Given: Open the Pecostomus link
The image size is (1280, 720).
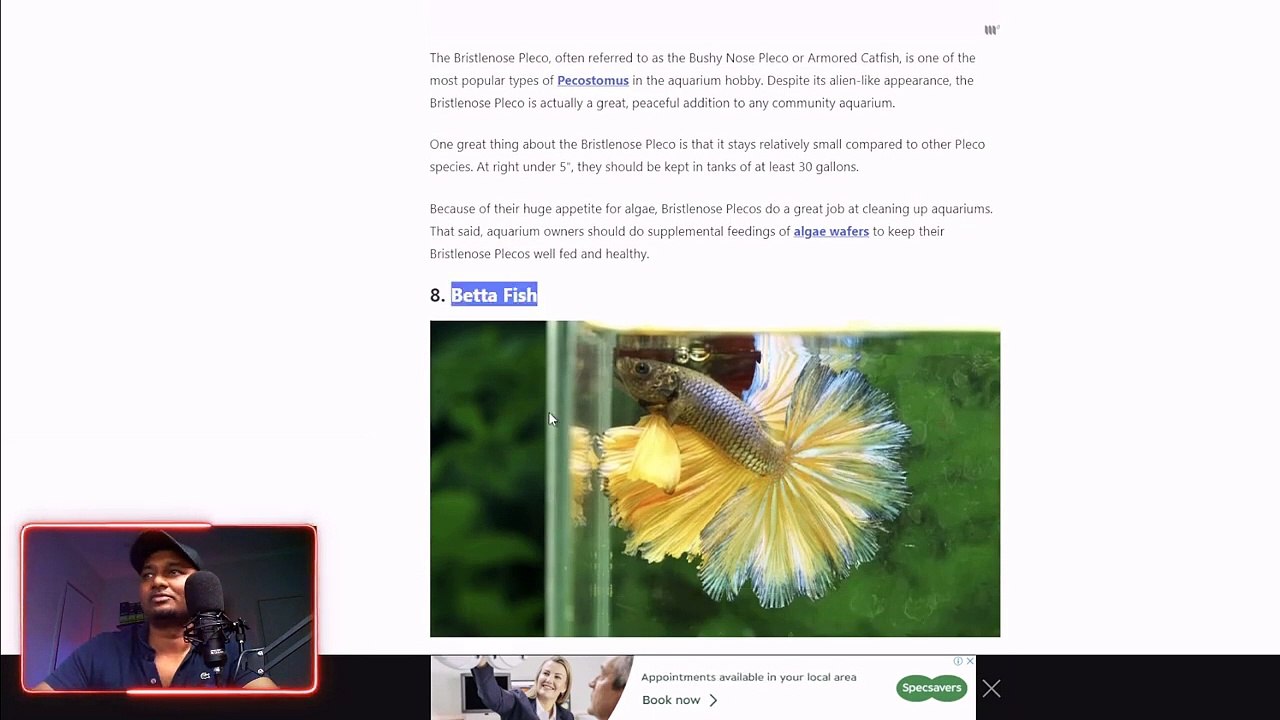Looking at the screenshot, I should [x=593, y=81].
